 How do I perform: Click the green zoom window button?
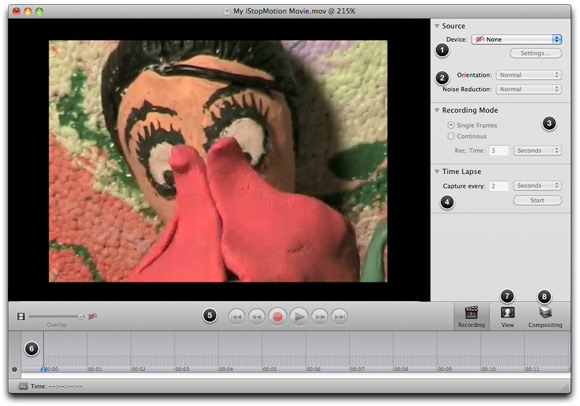pos(39,11)
